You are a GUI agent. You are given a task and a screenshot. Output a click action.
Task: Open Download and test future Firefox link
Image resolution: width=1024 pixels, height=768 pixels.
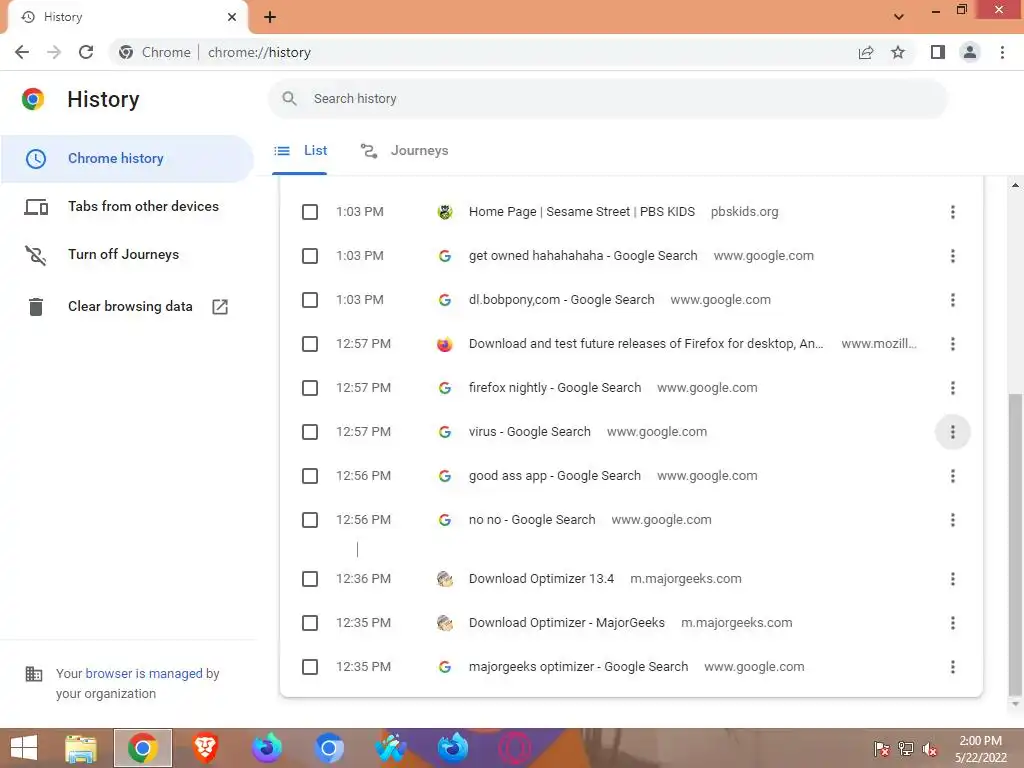pos(647,344)
